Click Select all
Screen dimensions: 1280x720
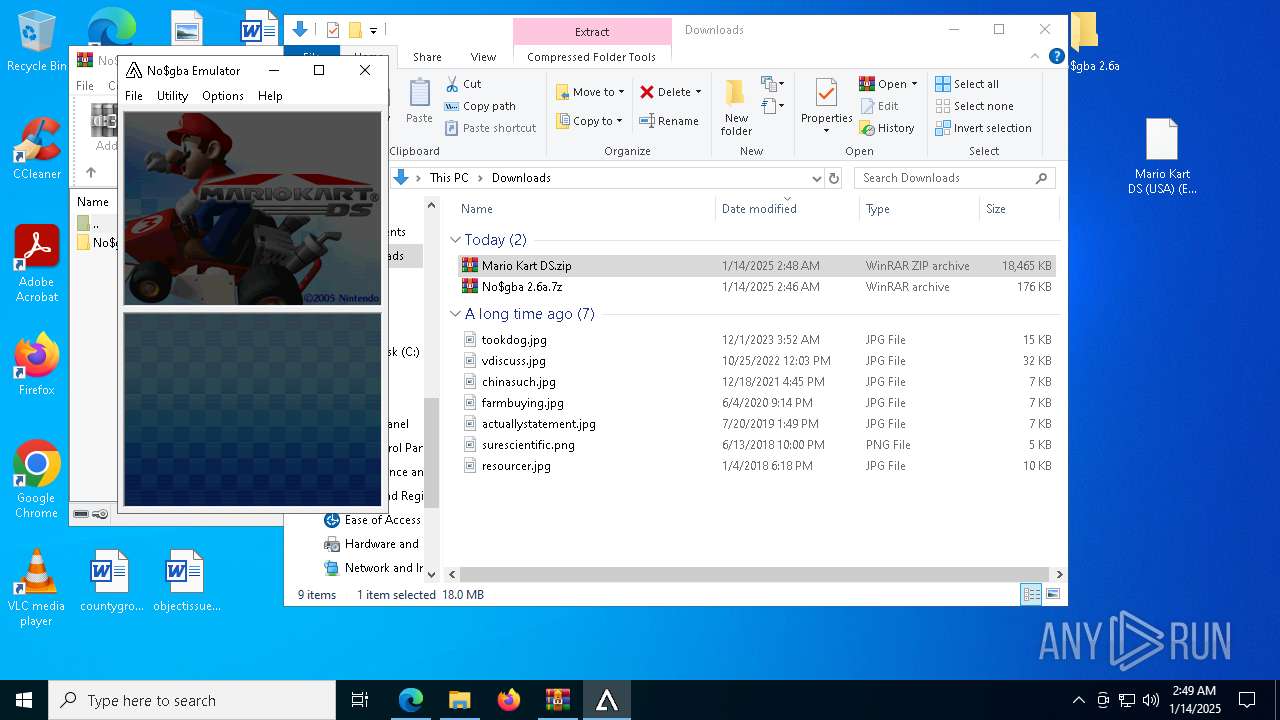[967, 84]
